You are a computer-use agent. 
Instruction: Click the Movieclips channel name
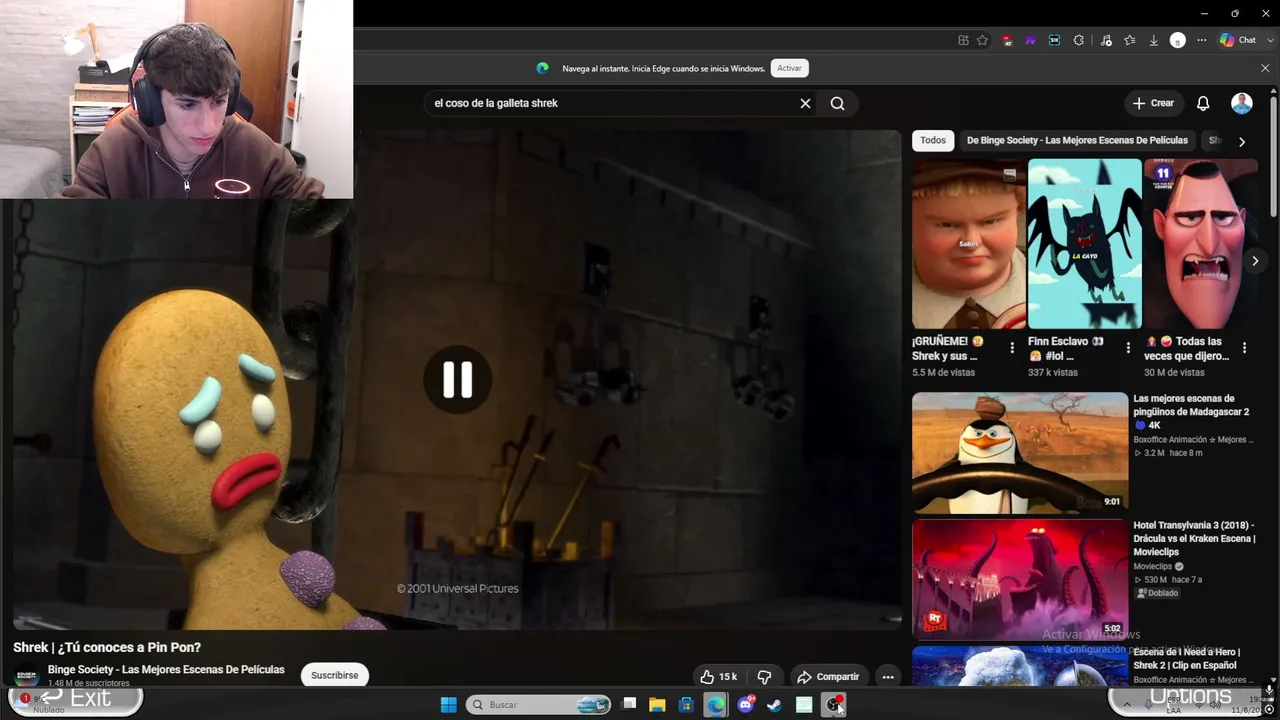pyautogui.click(x=1154, y=566)
